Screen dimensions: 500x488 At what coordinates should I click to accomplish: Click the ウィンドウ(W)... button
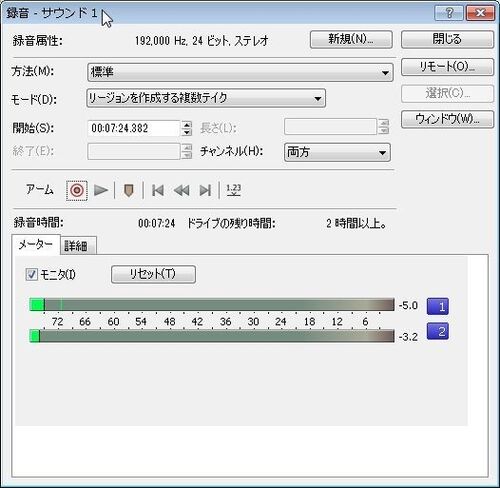(447, 119)
